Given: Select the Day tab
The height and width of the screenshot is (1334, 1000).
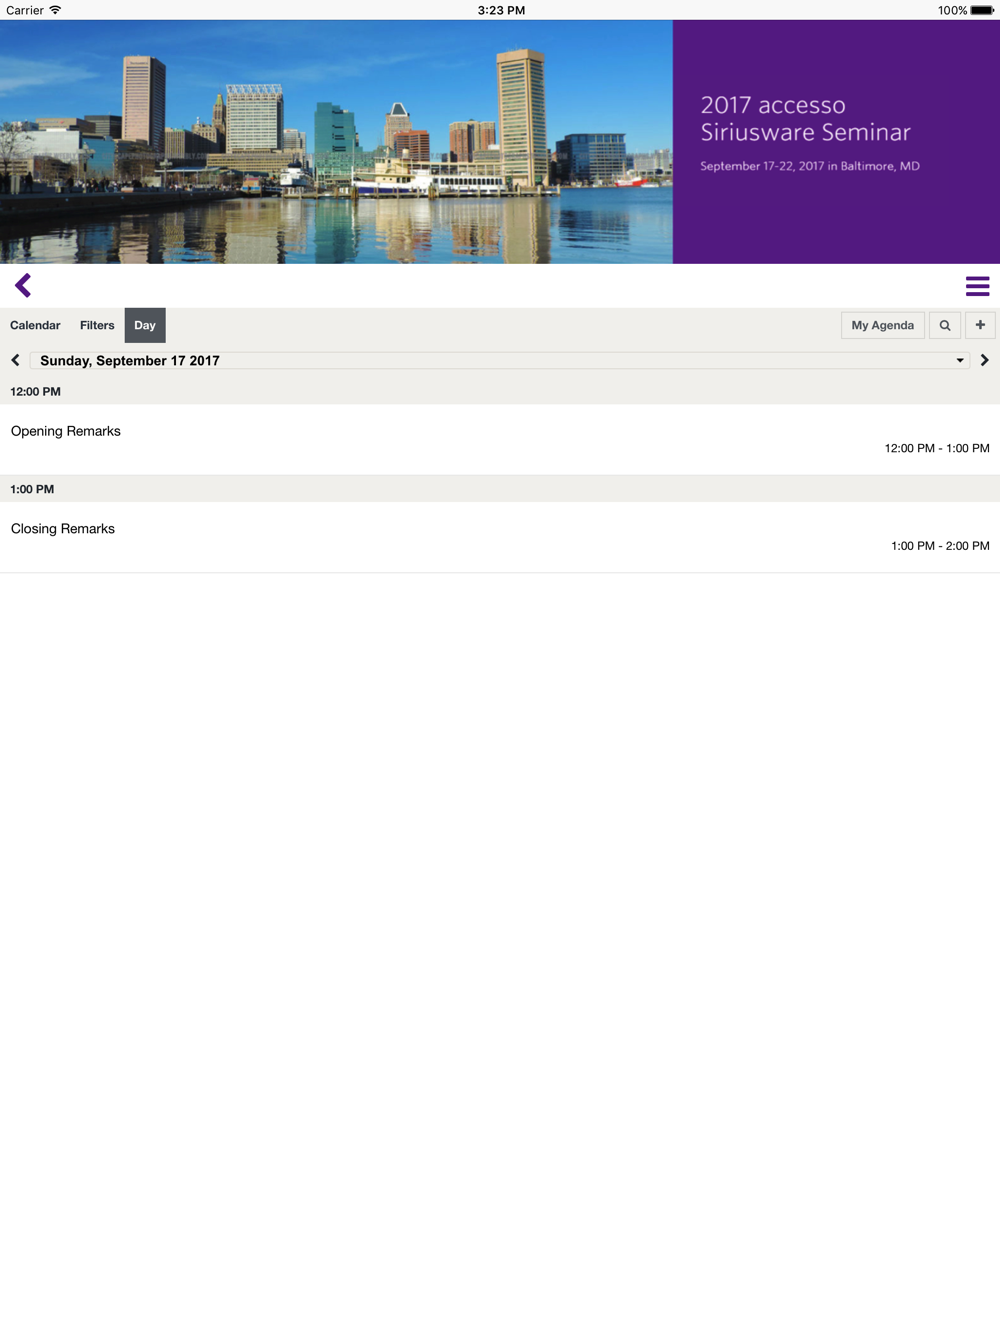Looking at the screenshot, I should (x=145, y=325).
